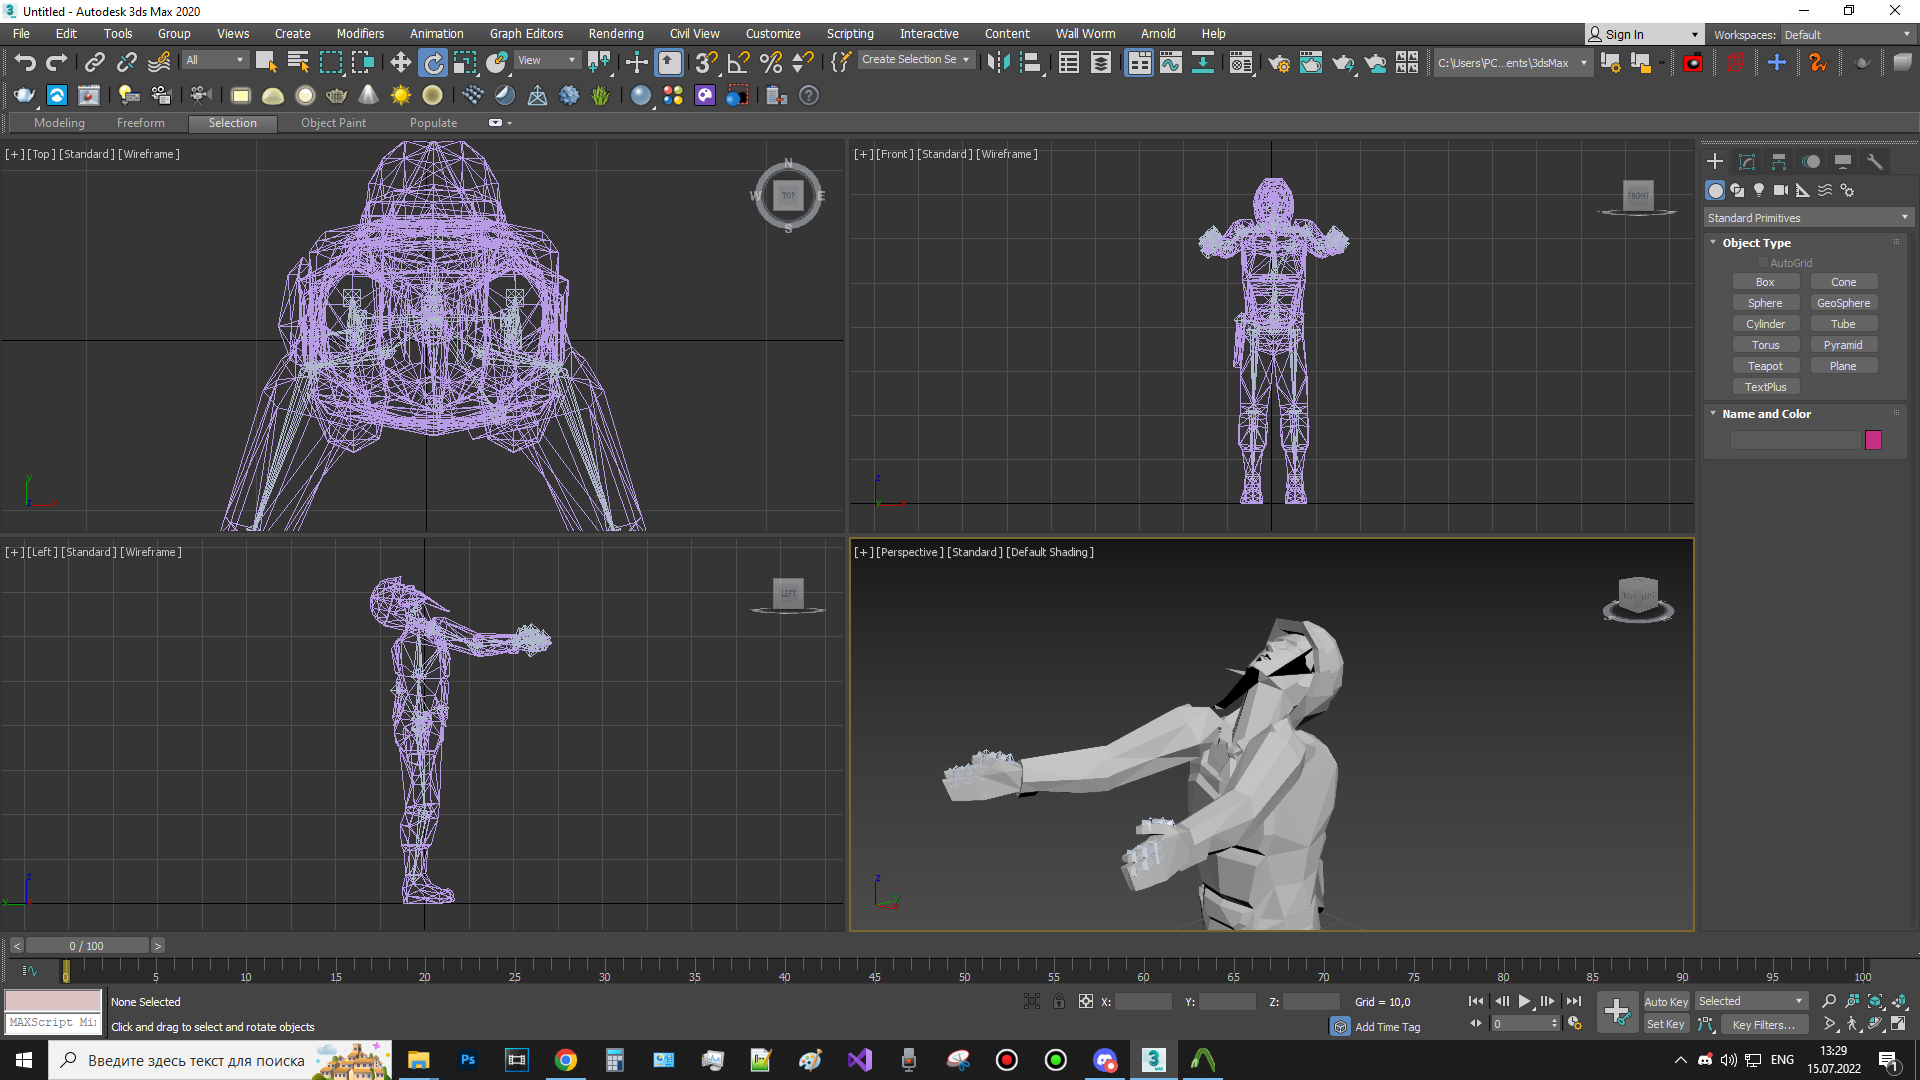Toggle the selection lock icon

pos(1058,1001)
